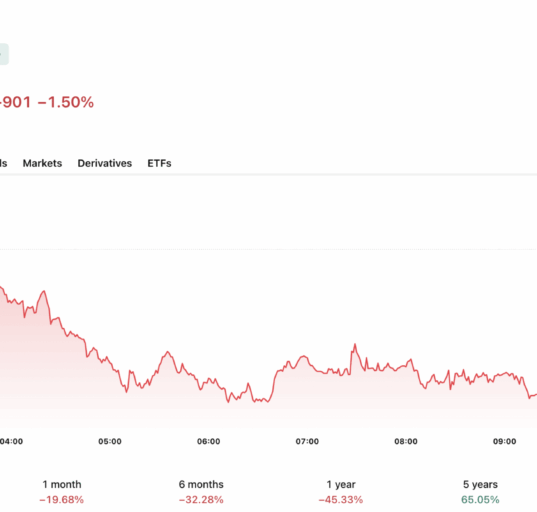Click the 04:00 time axis label
The width and height of the screenshot is (537, 512).
point(11,441)
